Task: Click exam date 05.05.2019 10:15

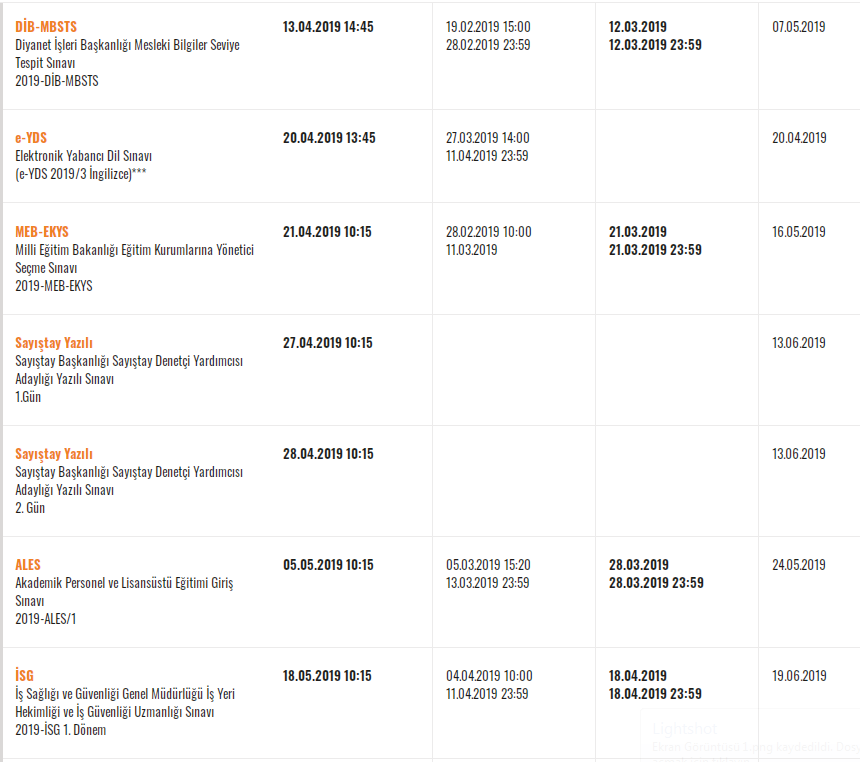Action: pyautogui.click(x=328, y=565)
